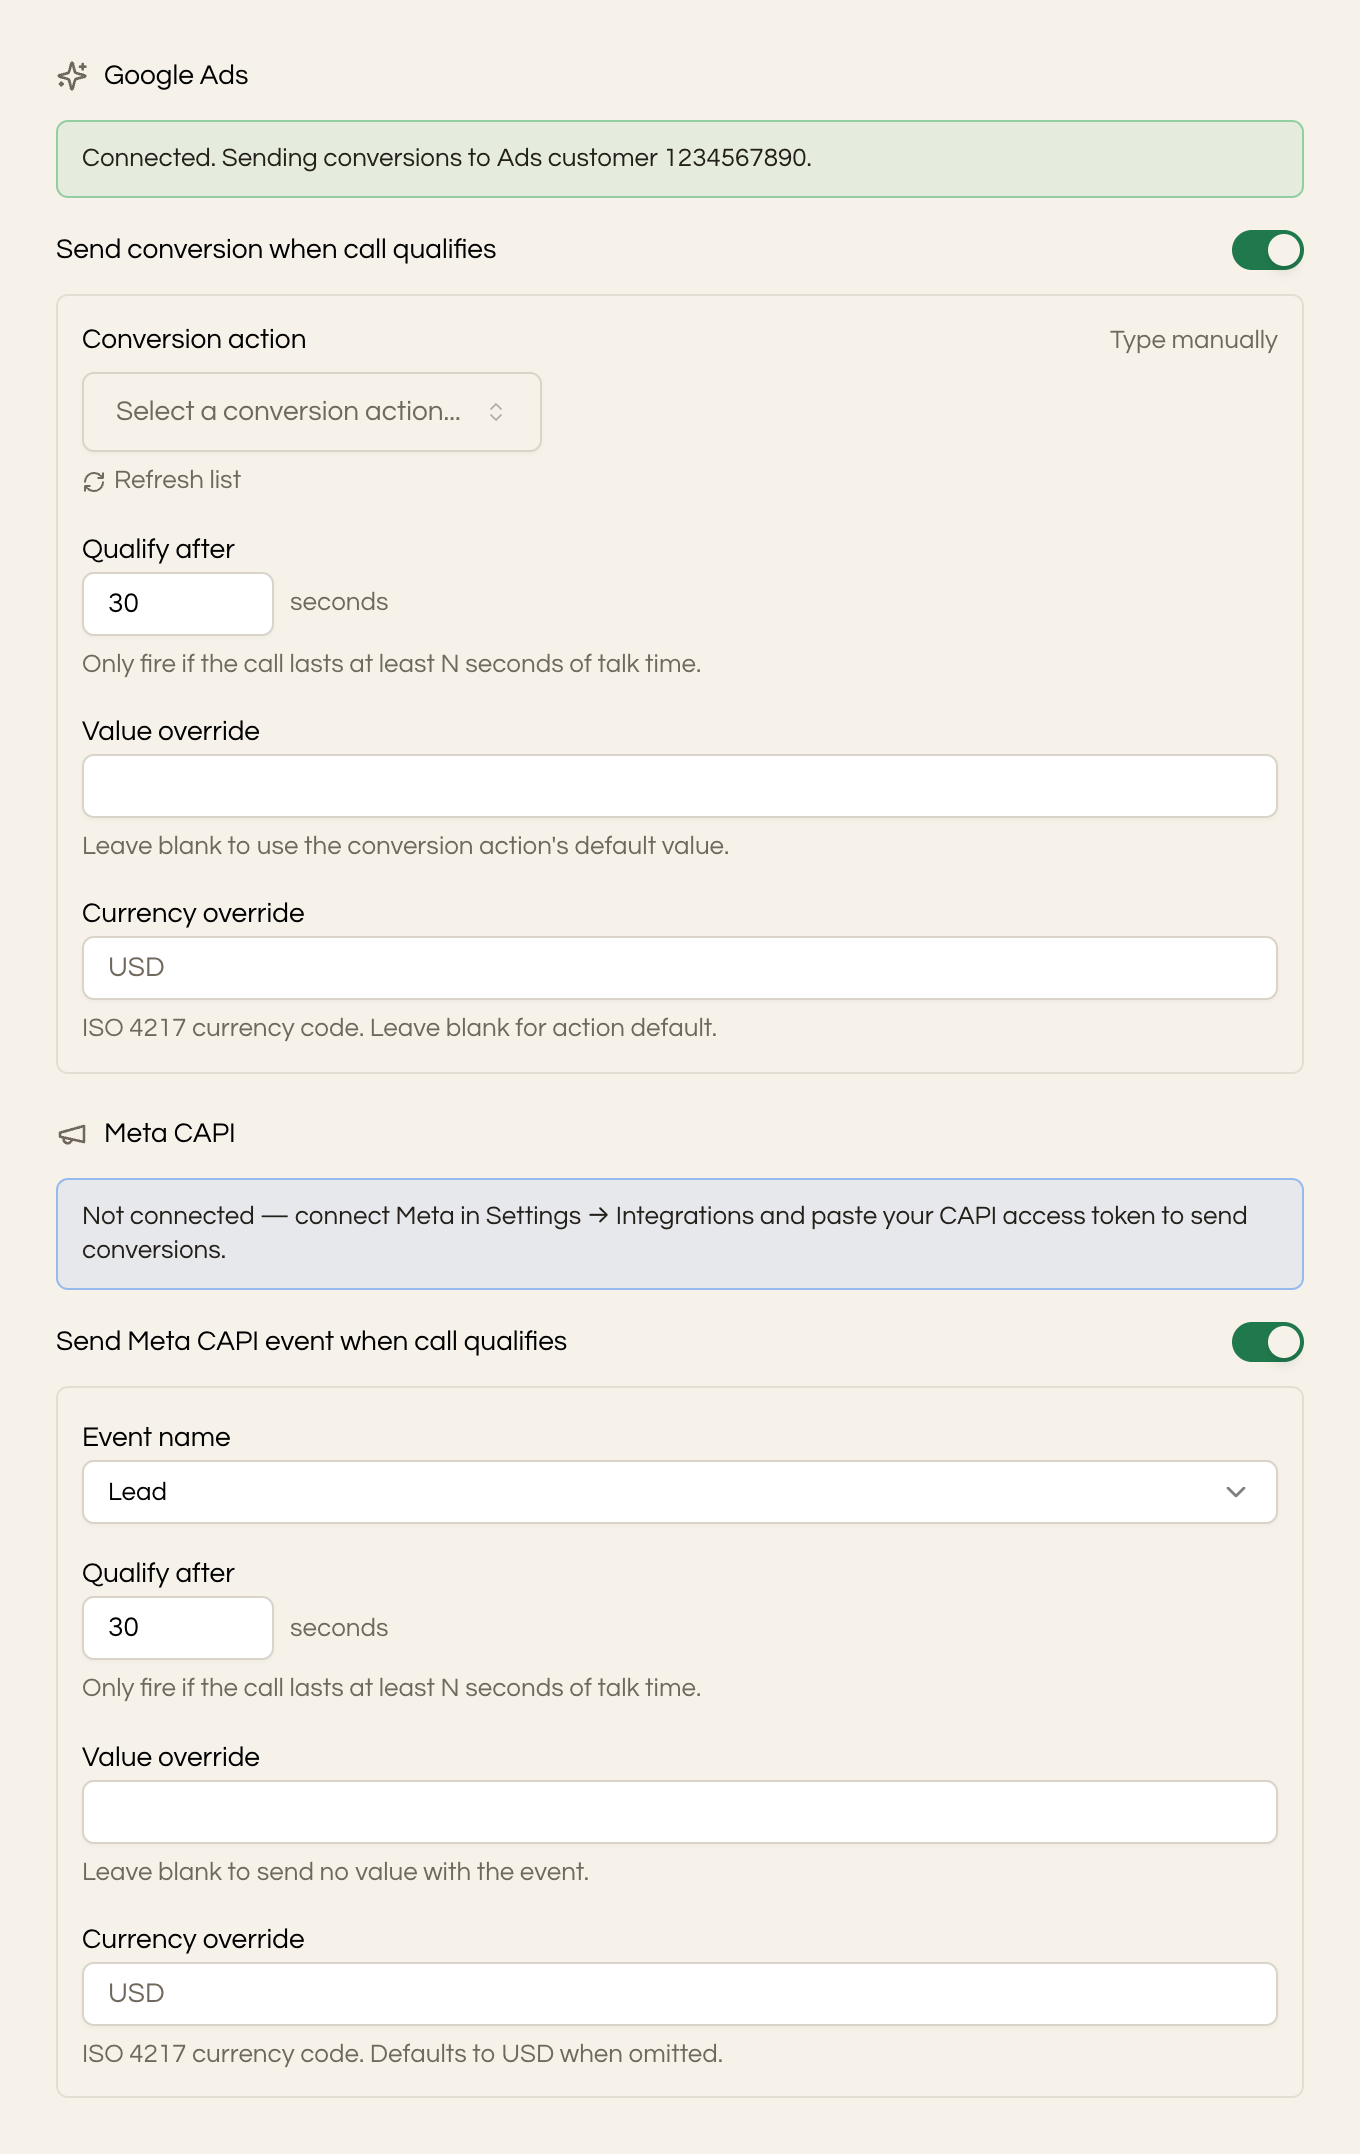
Task: Click the Meta CAPI section heading
Action: (x=170, y=1133)
